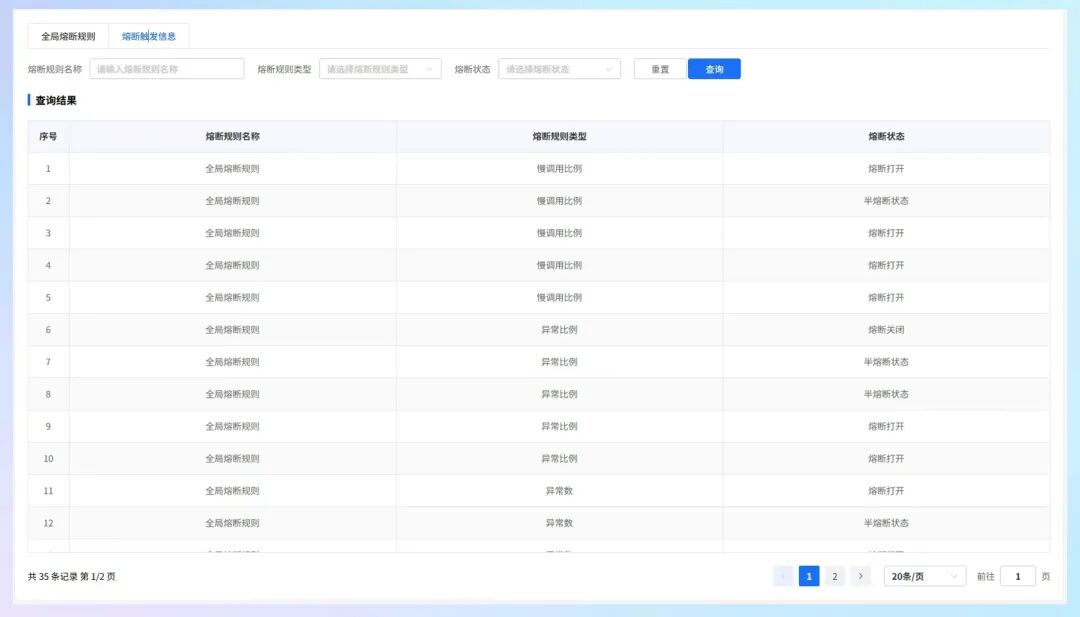Click the 熔断规则名称 column header

[233, 136]
